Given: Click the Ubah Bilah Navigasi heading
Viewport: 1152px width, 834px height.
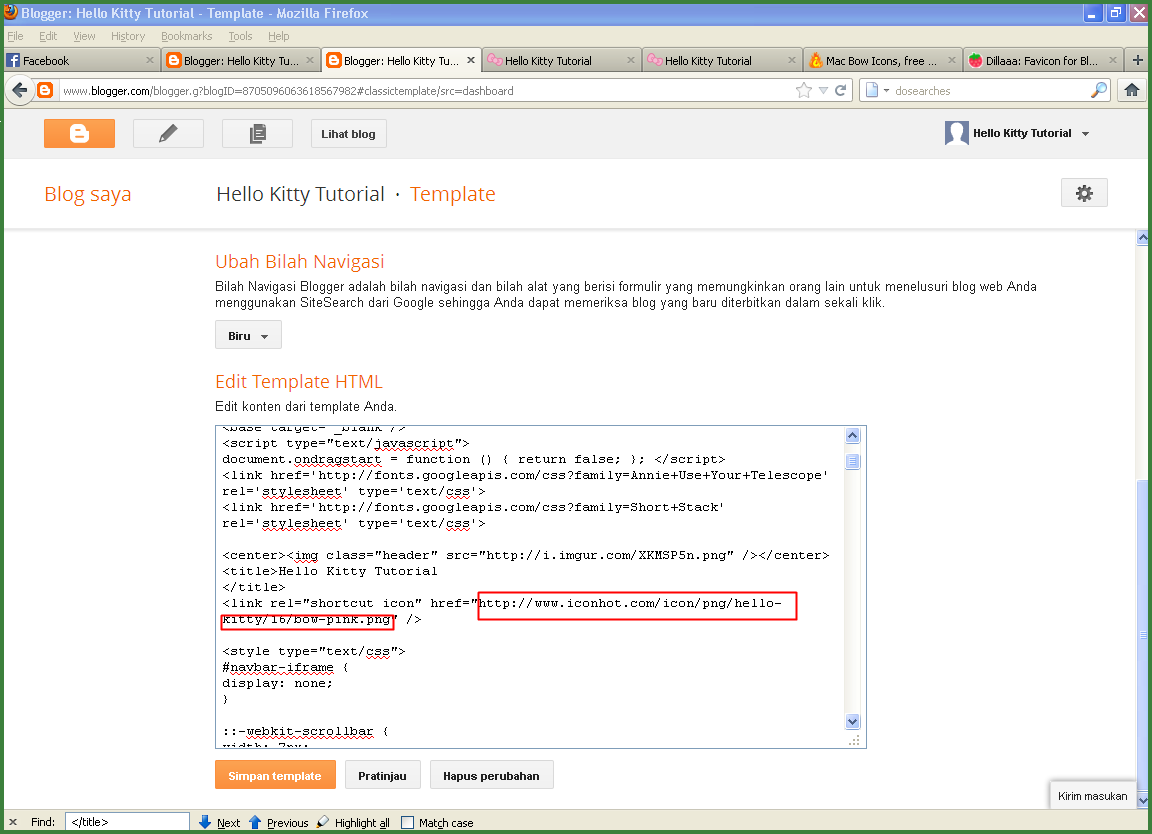Looking at the screenshot, I should pyautogui.click(x=300, y=262).
